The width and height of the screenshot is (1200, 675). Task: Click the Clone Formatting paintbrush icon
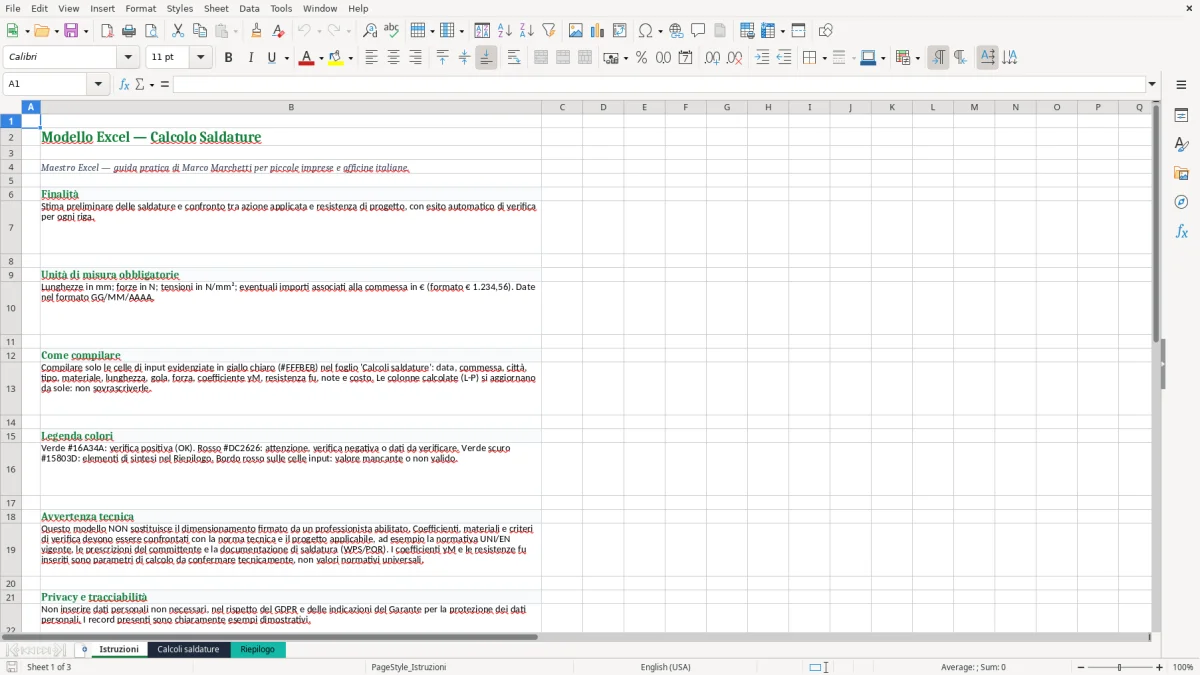(x=257, y=31)
